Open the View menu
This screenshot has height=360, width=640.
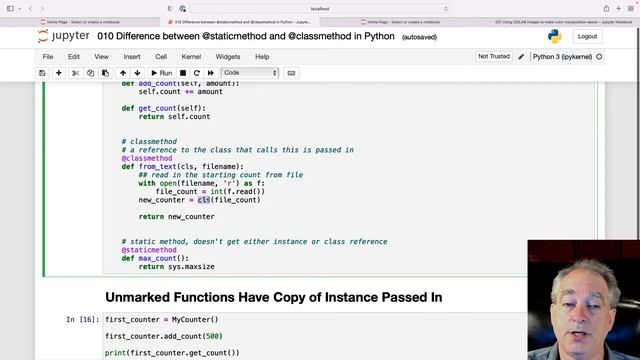(101, 57)
